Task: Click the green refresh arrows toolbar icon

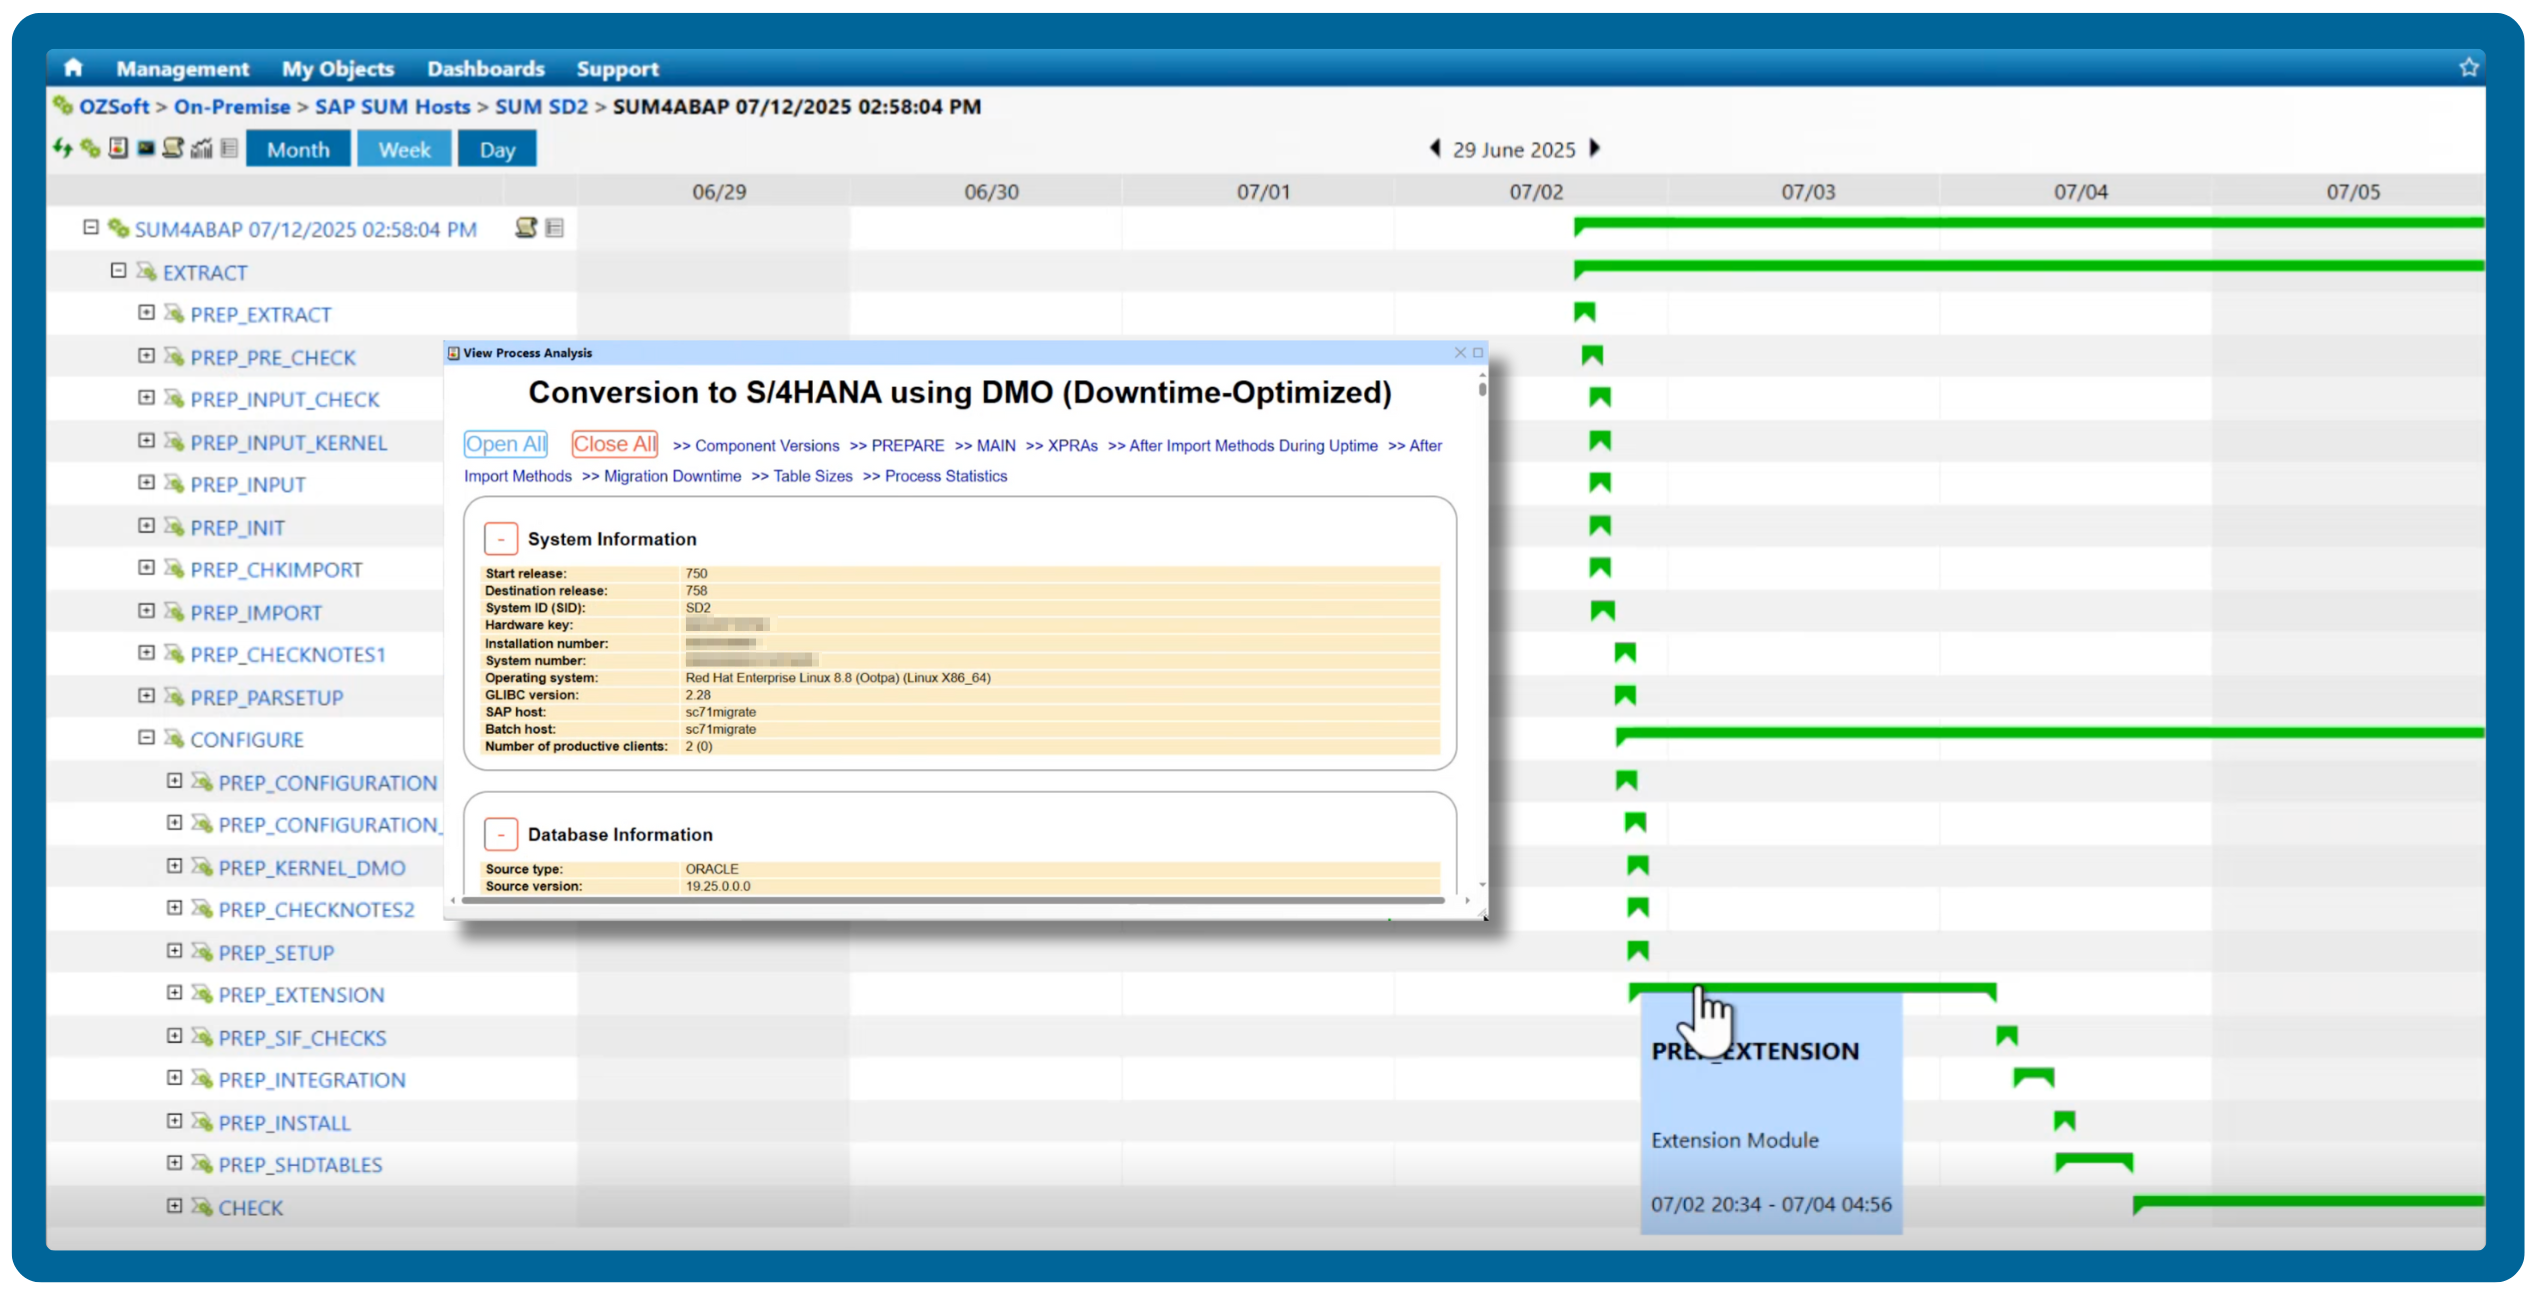Action: click(63, 149)
